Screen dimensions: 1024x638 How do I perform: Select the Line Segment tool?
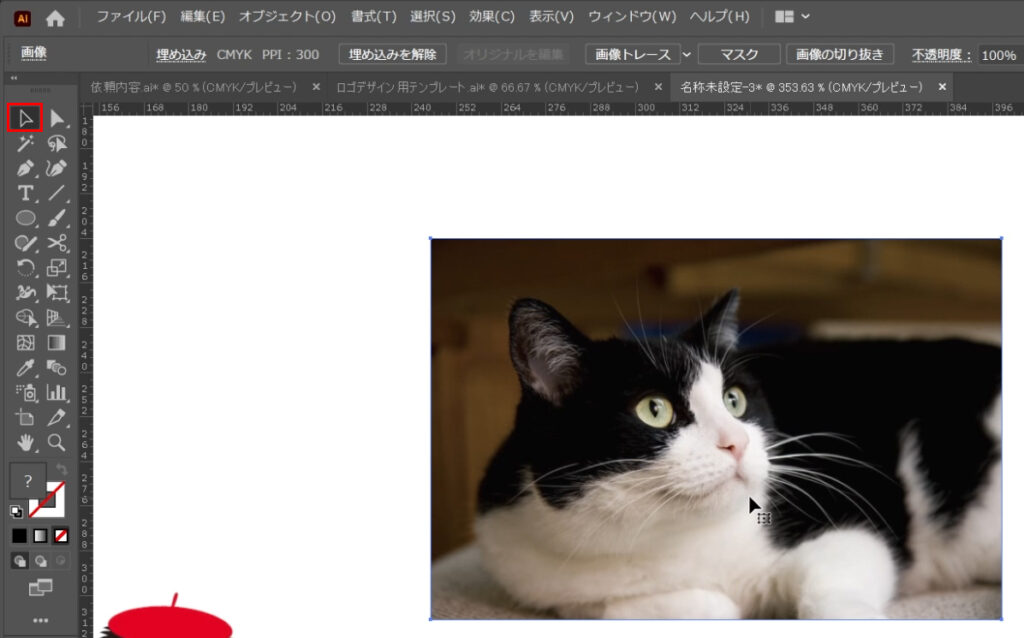[x=57, y=193]
